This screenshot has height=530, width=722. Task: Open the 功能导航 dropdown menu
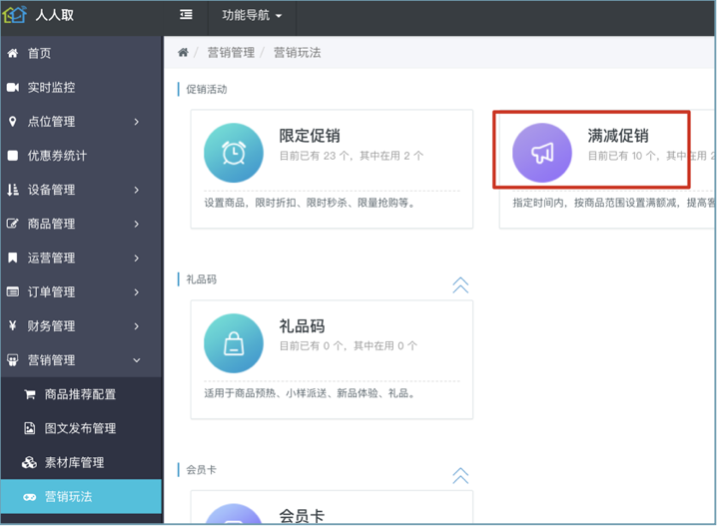[x=252, y=15]
